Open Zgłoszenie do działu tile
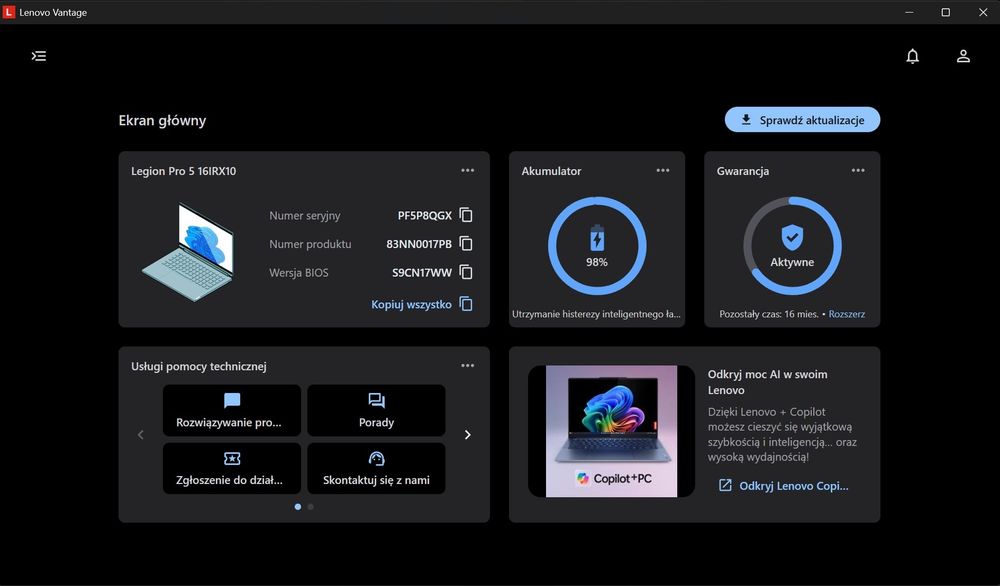Screen dimensions: 1000x586 click(232, 468)
